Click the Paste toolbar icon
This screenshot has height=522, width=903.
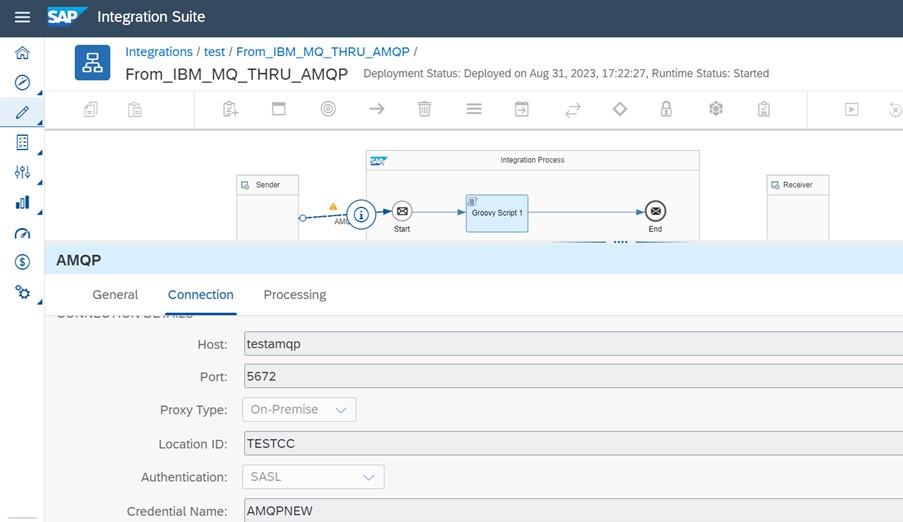pyautogui.click(x=135, y=109)
